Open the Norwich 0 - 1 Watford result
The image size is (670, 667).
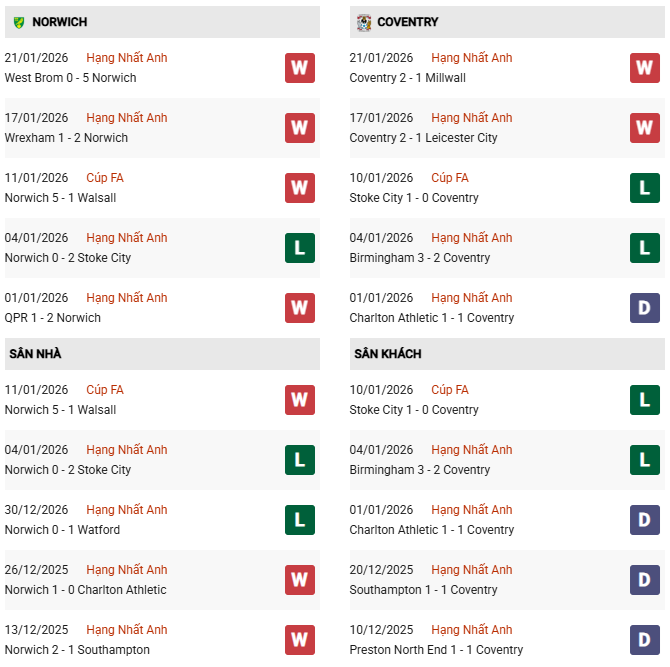tap(62, 530)
